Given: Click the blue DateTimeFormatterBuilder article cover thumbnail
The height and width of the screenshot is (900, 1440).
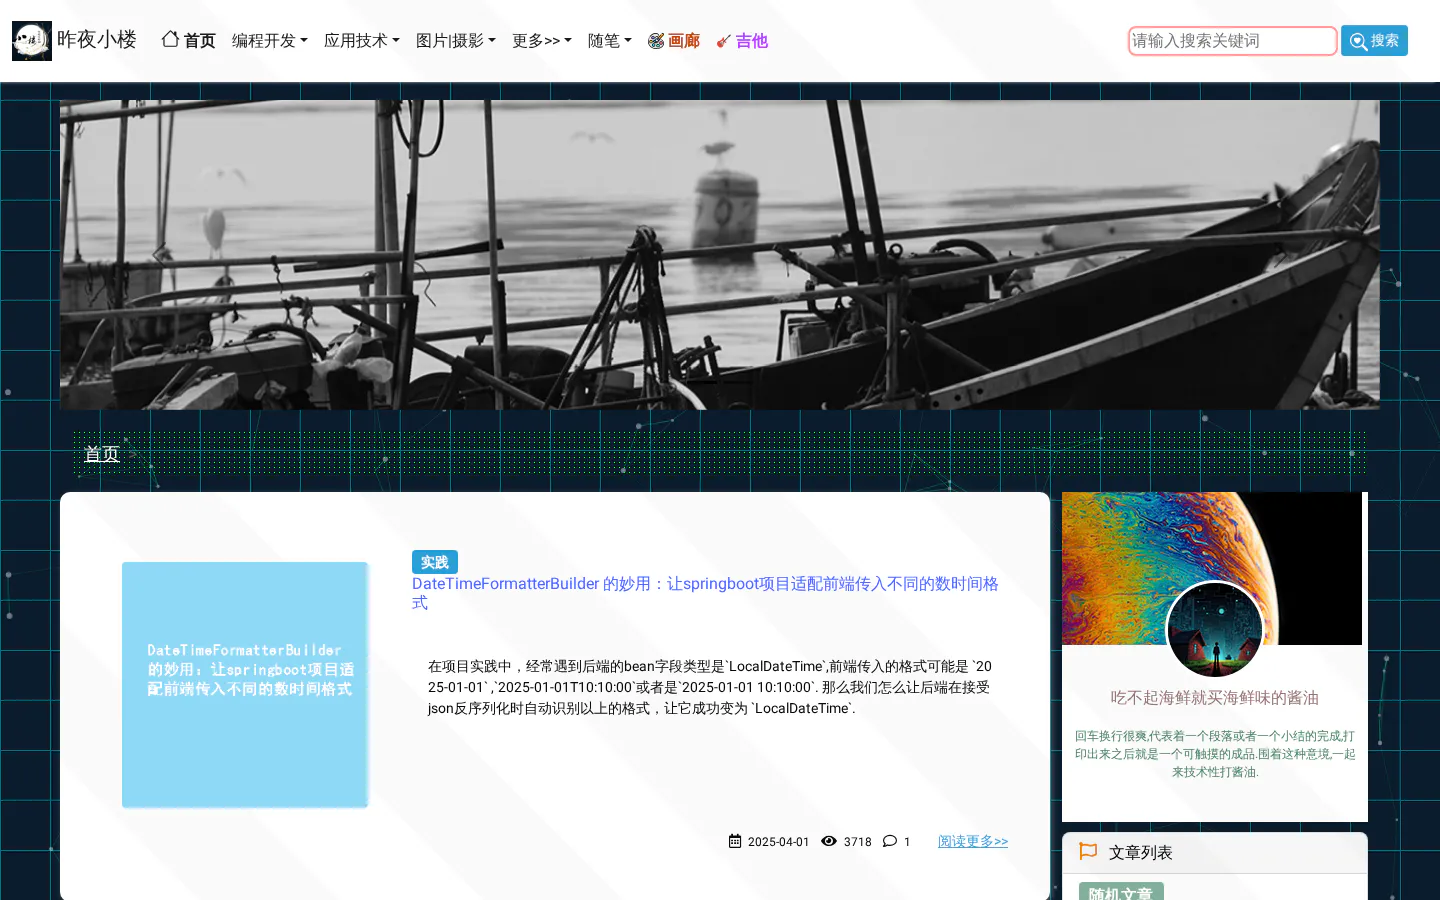Looking at the screenshot, I should coord(245,685).
